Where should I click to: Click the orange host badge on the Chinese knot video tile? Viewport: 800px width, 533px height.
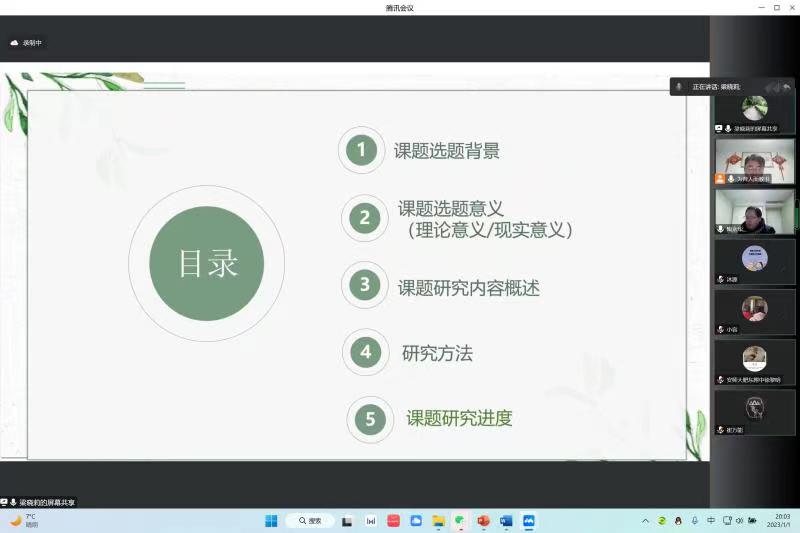point(720,179)
